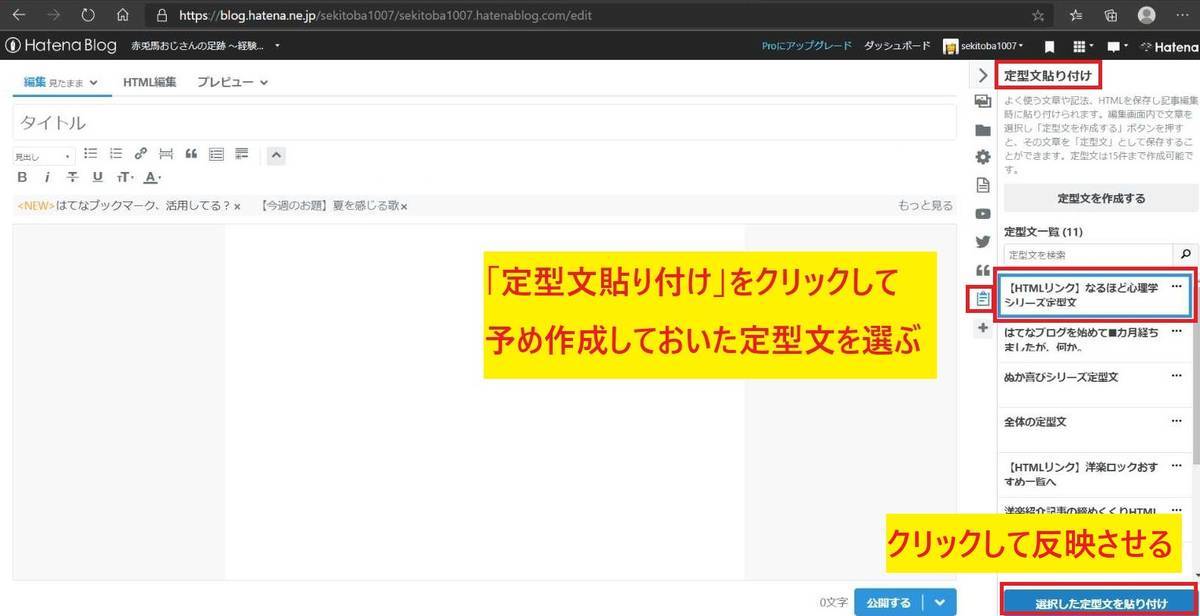This screenshot has height=616, width=1200.
Task: Open the Hatena services grid menu
Action: (1082, 46)
